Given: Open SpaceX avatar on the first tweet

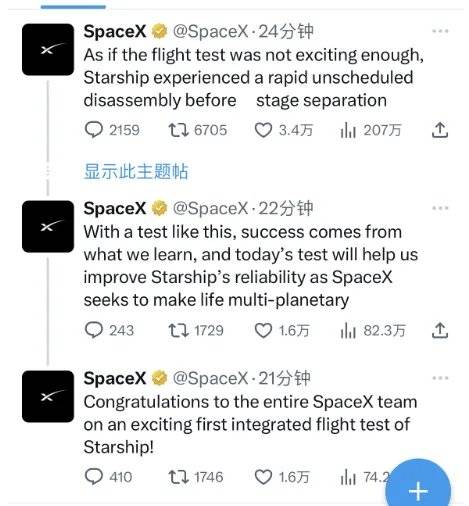Looking at the screenshot, I should pos(48,49).
